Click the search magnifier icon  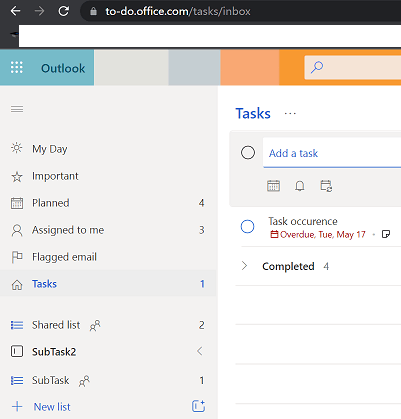tap(317, 67)
